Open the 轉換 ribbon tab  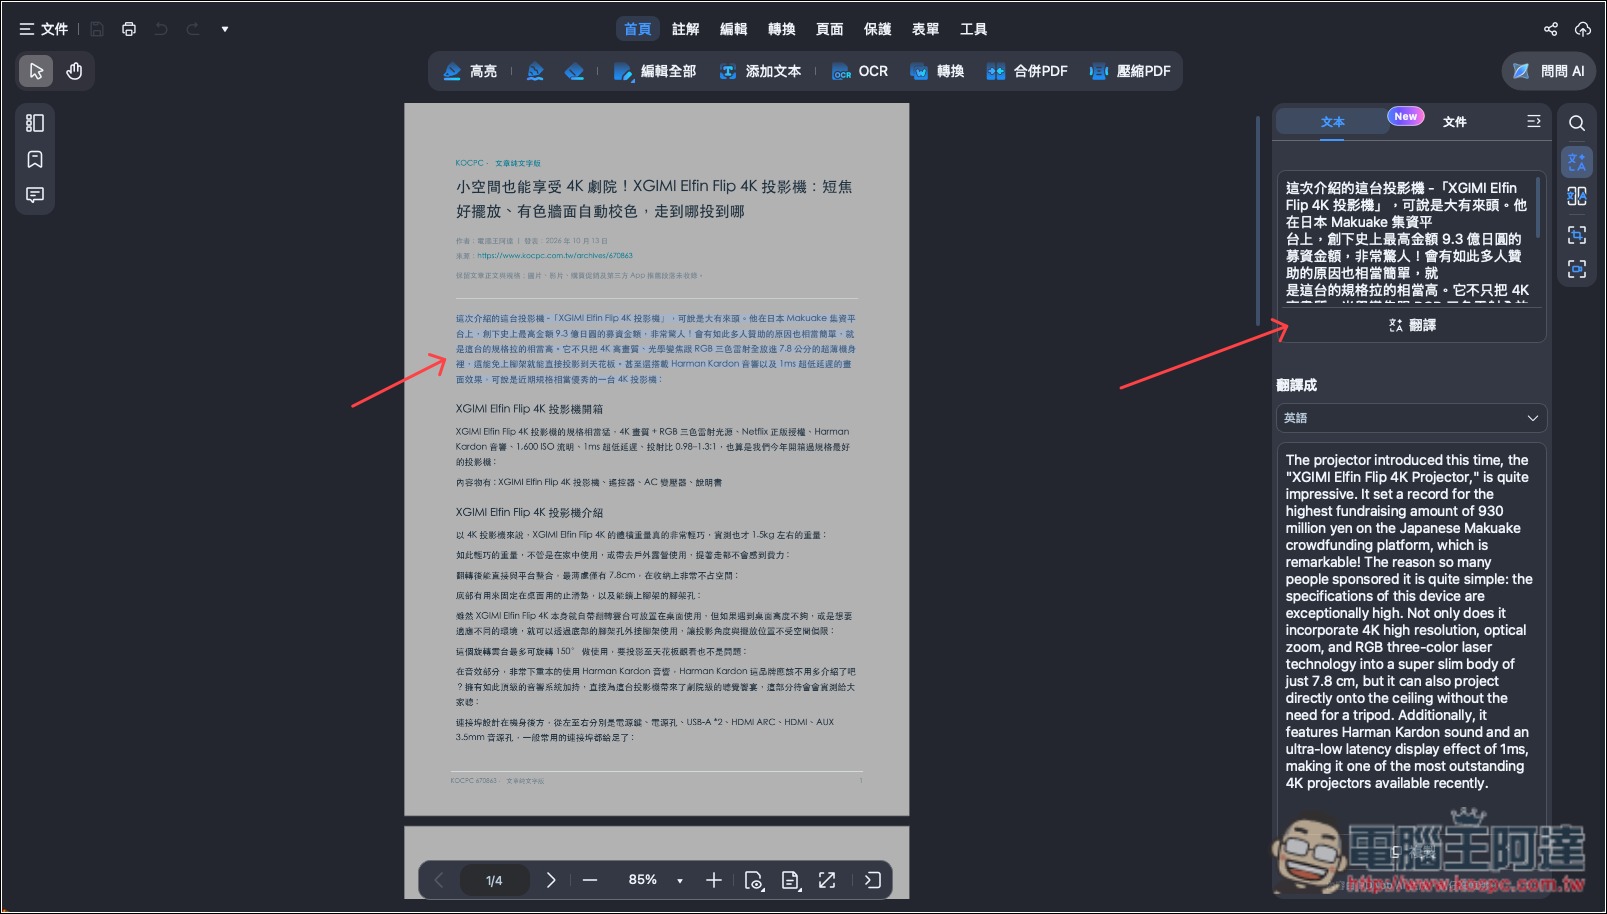tap(782, 29)
